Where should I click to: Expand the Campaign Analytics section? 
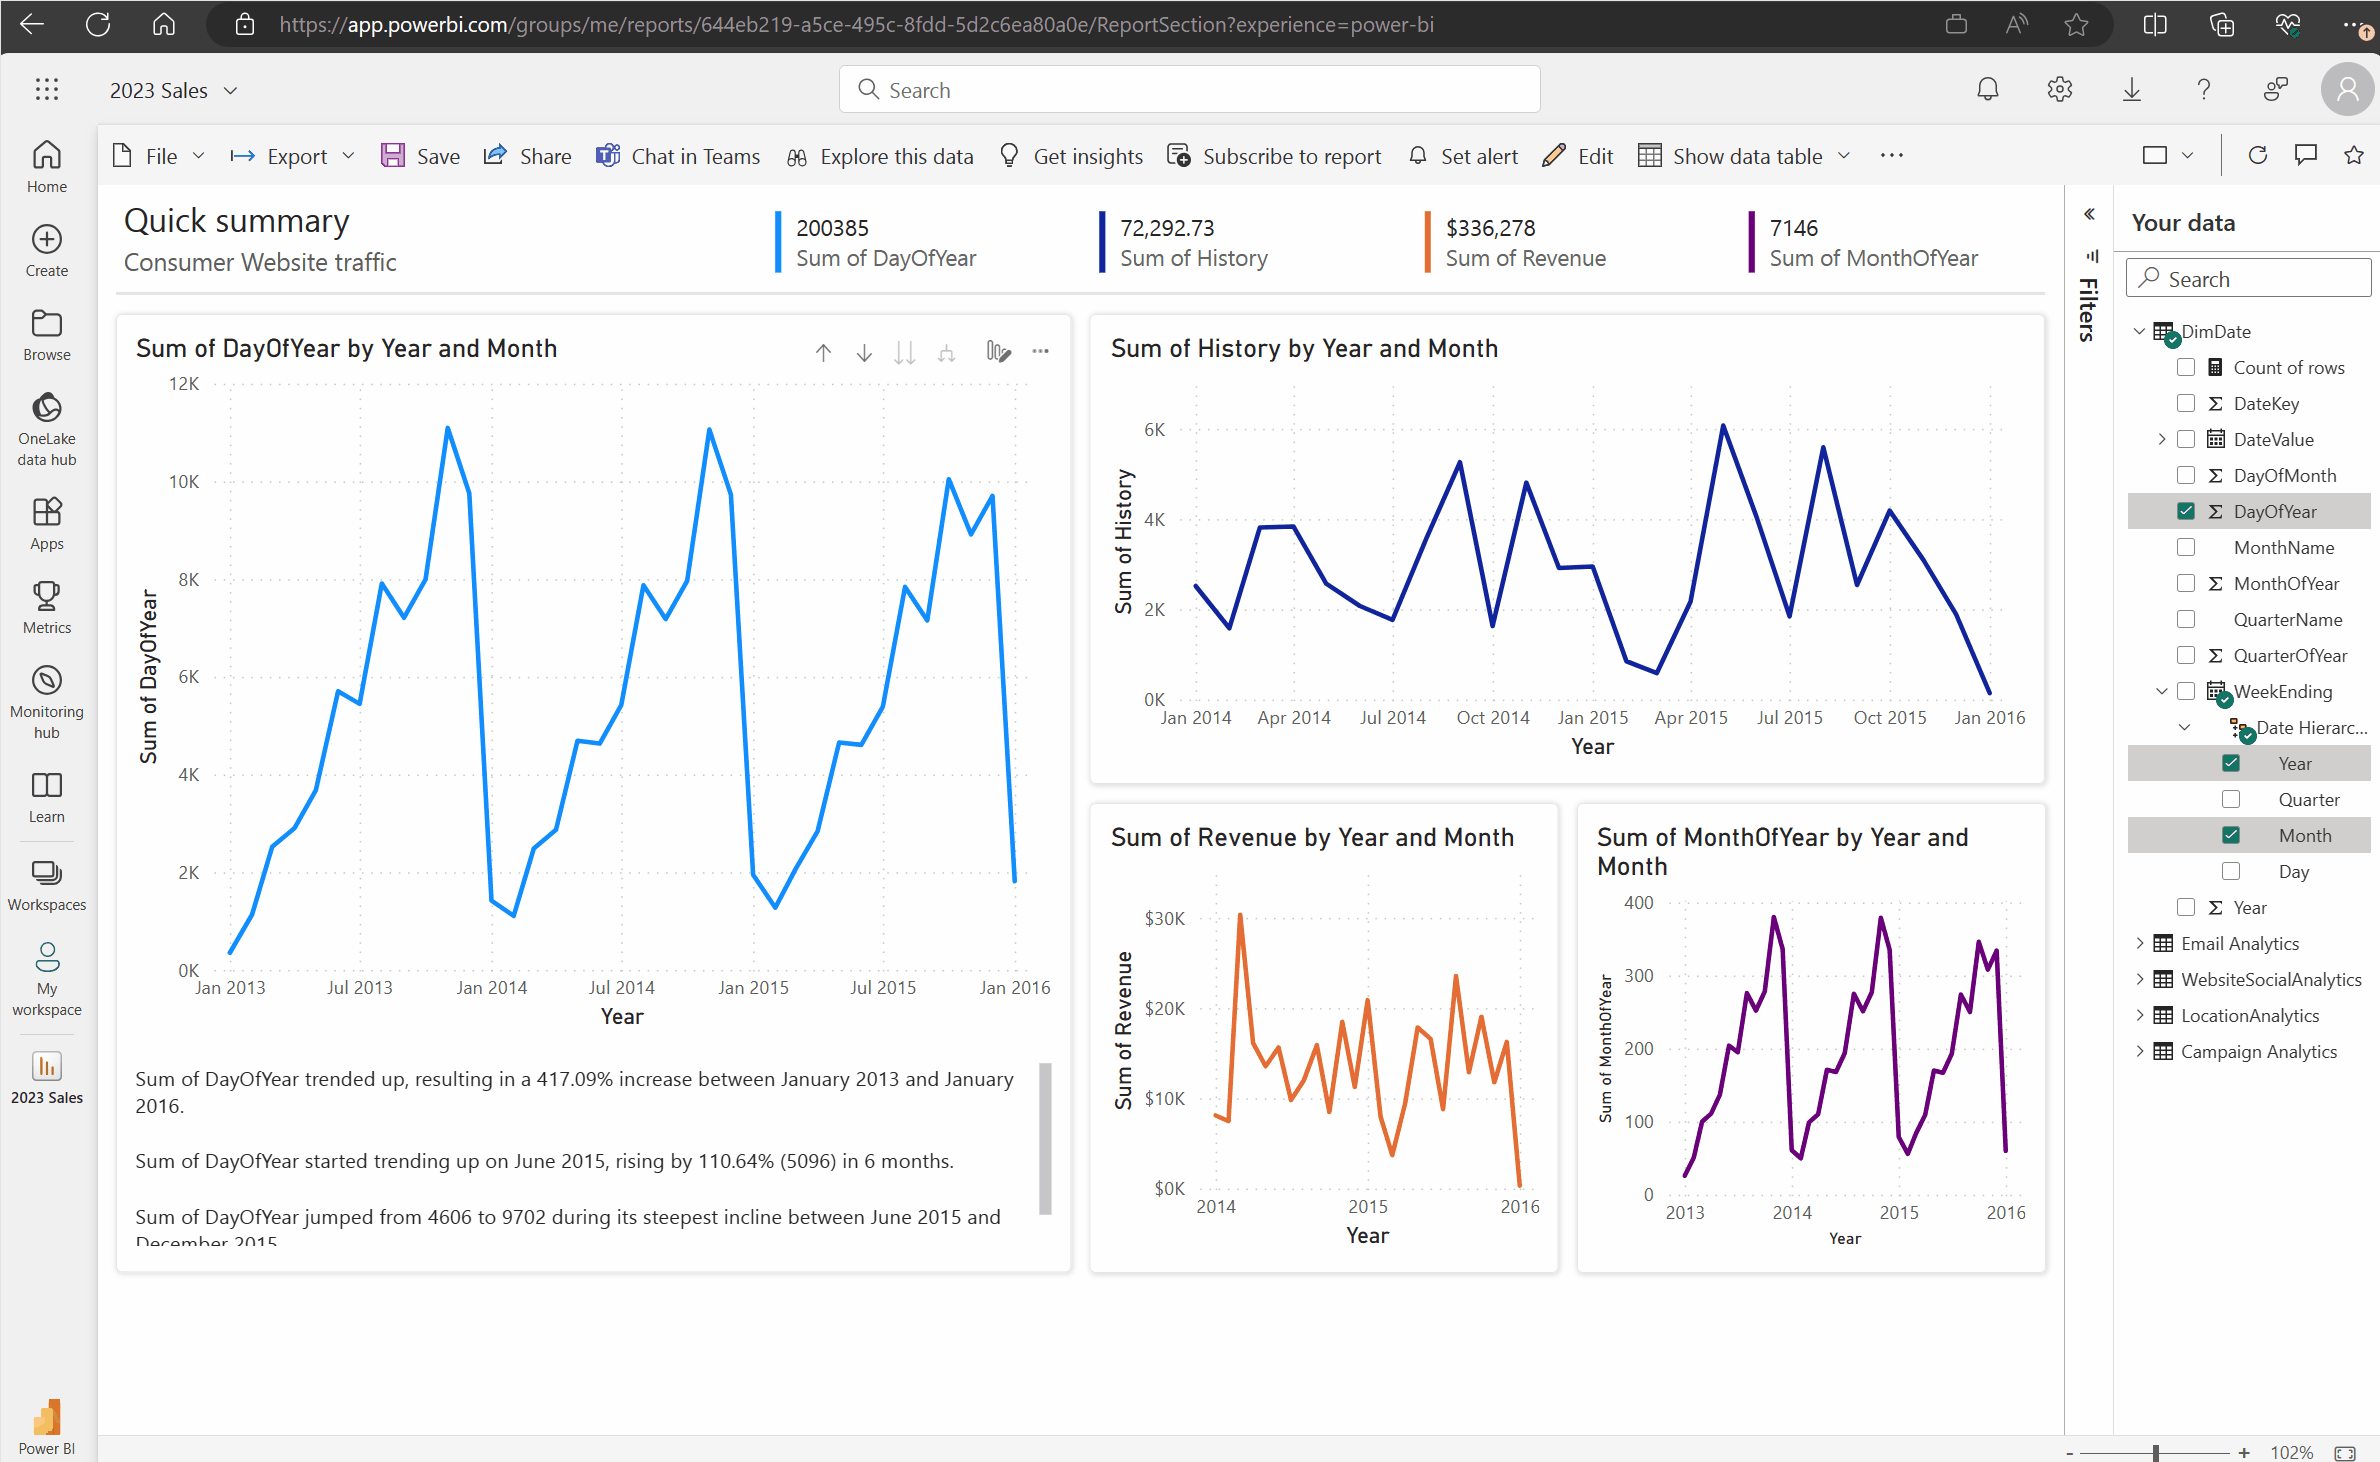pyautogui.click(x=2140, y=1051)
